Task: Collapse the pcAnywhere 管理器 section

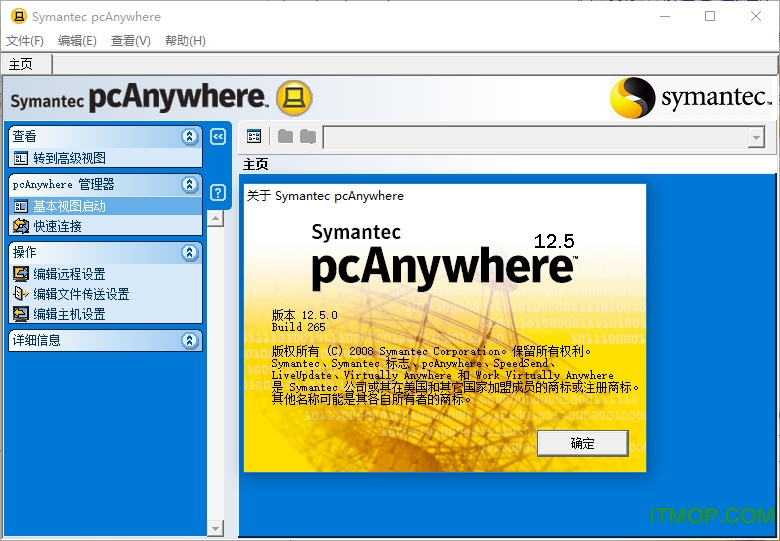Action: [x=190, y=184]
